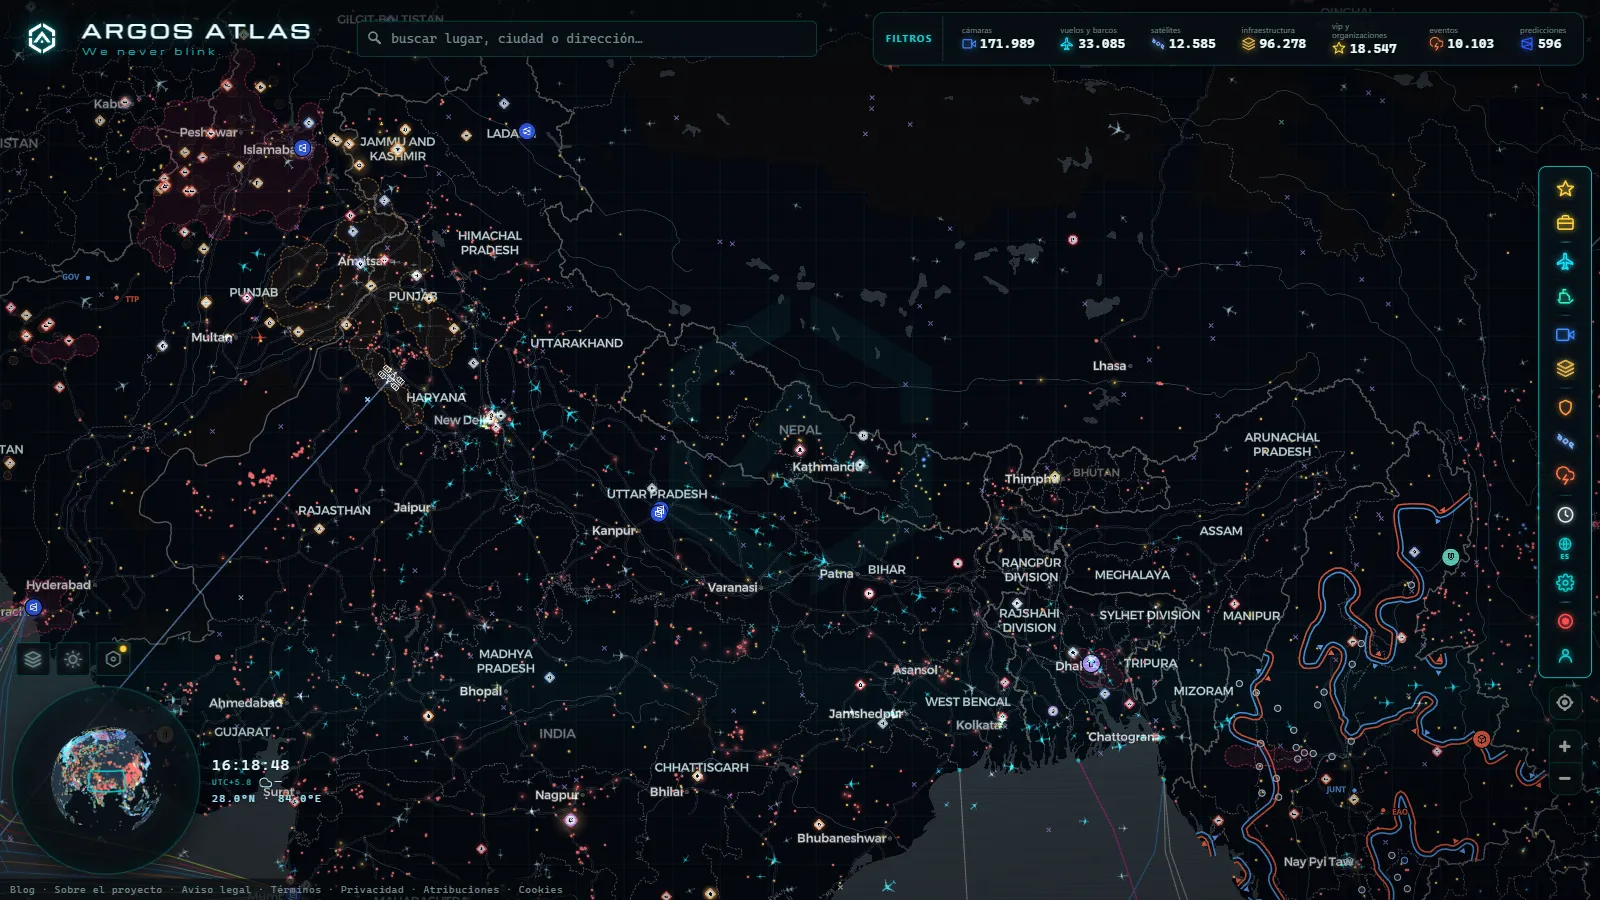Select the shield icon in right sidebar

[x=1565, y=407]
